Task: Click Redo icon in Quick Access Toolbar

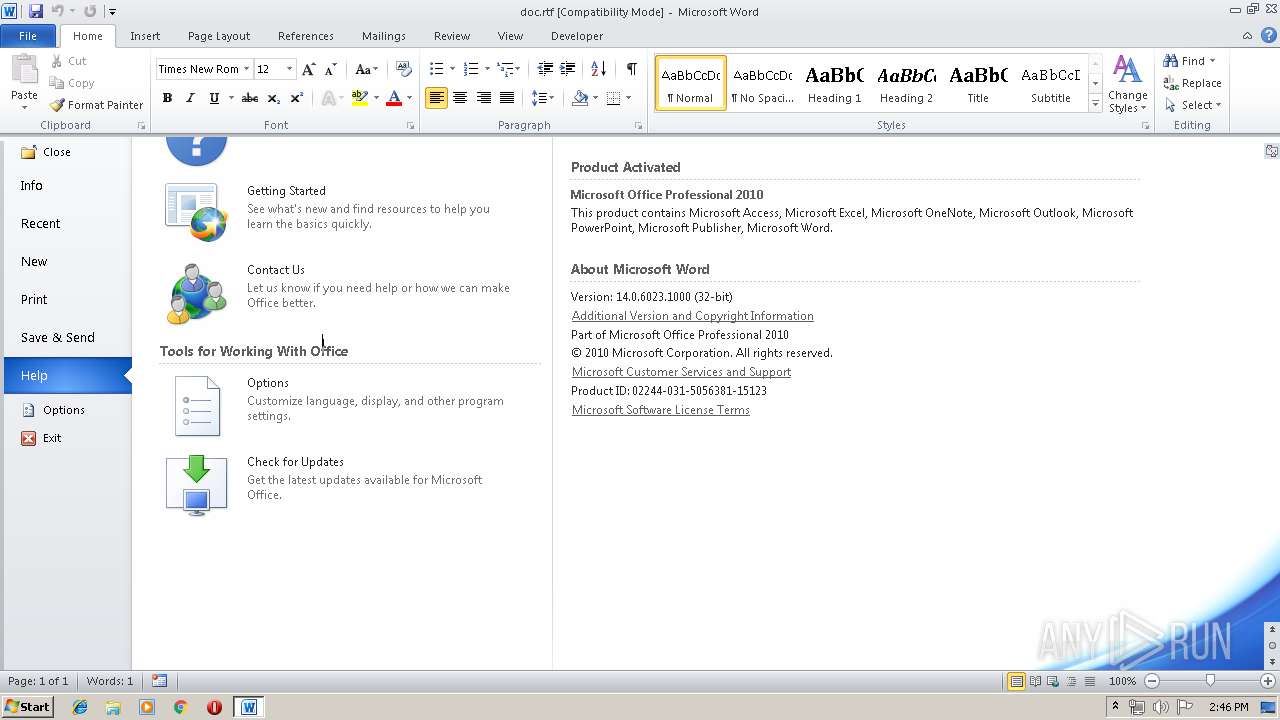Action: click(90, 11)
